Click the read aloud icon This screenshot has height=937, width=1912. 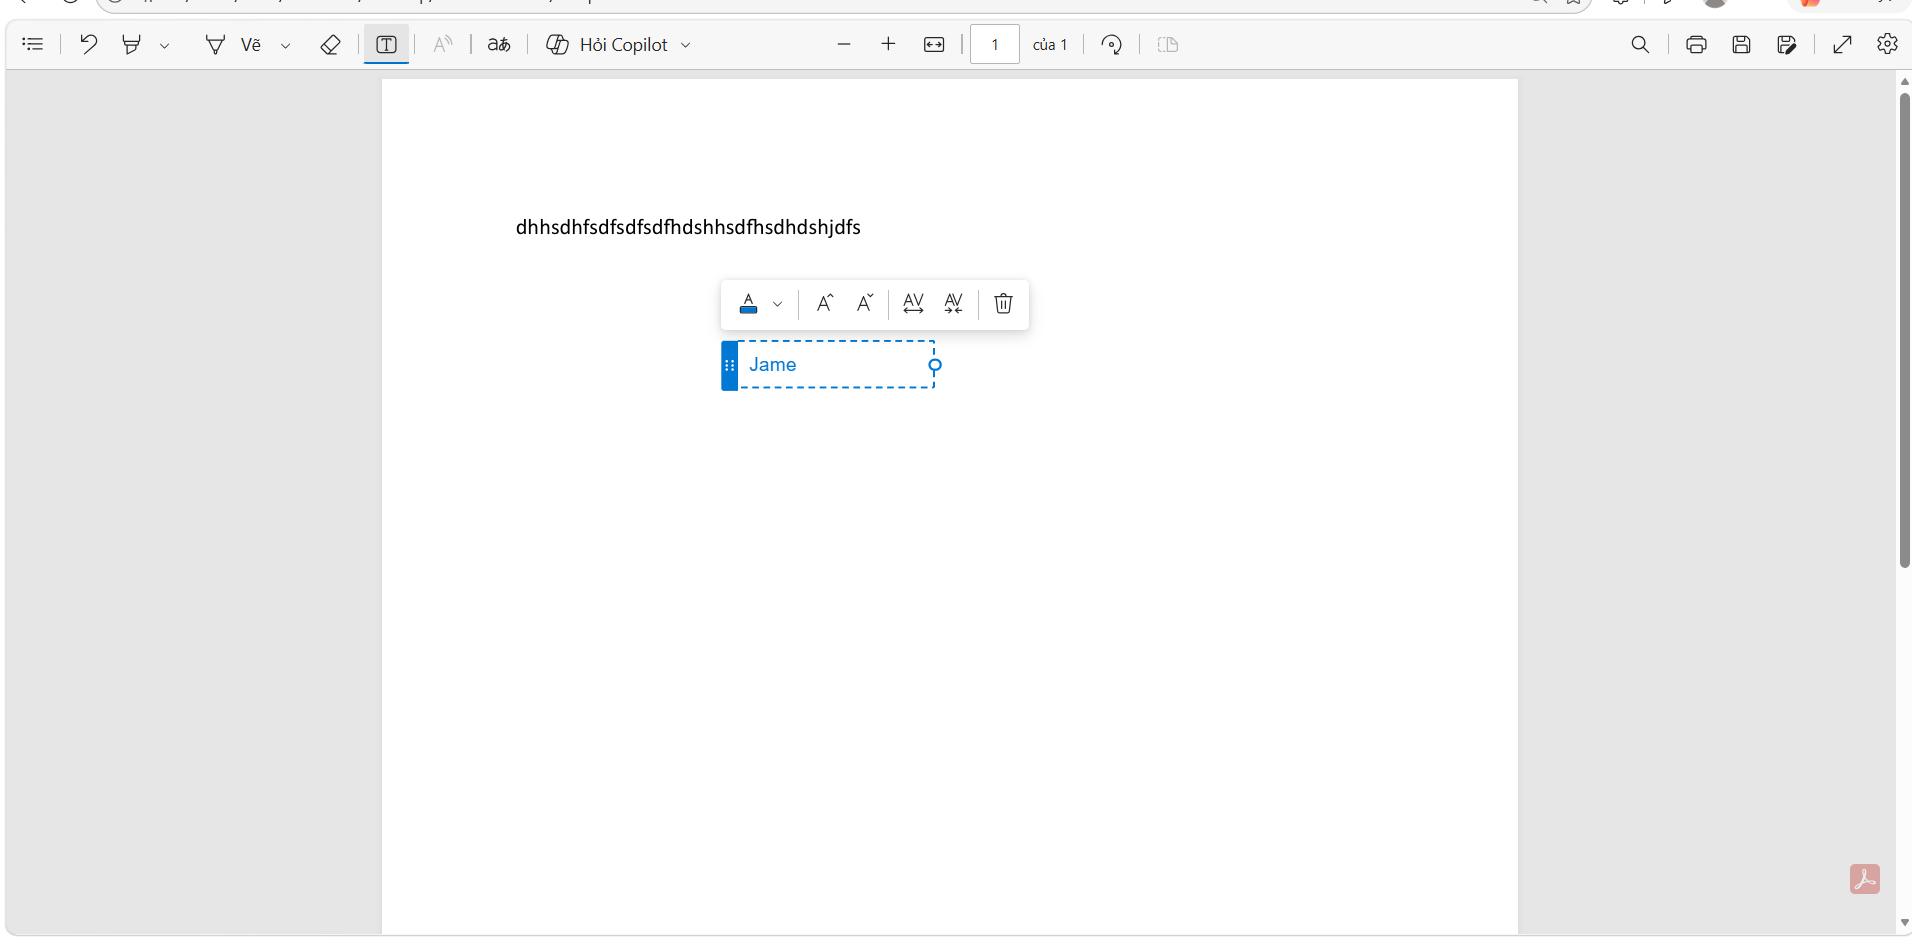coord(443,44)
